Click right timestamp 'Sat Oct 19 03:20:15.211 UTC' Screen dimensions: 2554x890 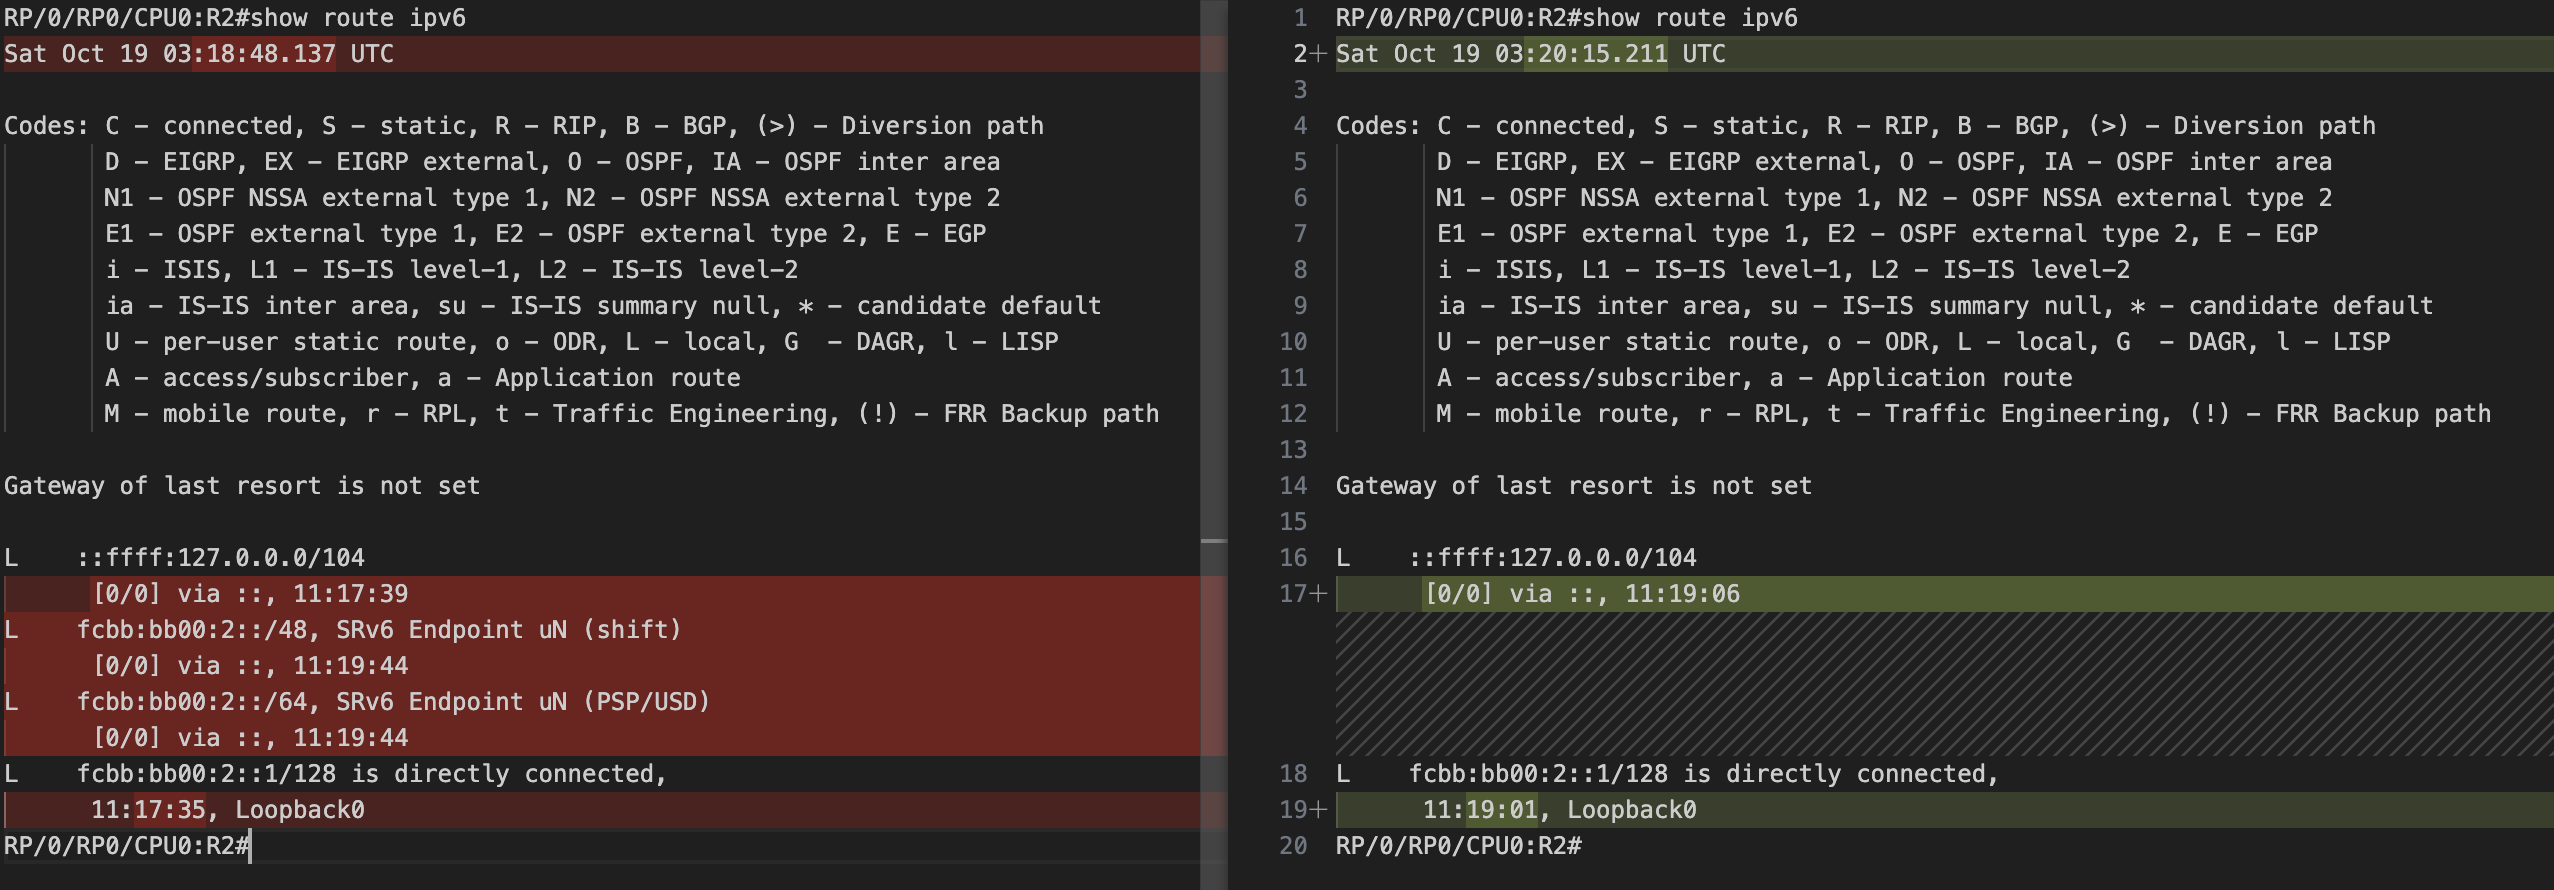pyautogui.click(x=1531, y=54)
